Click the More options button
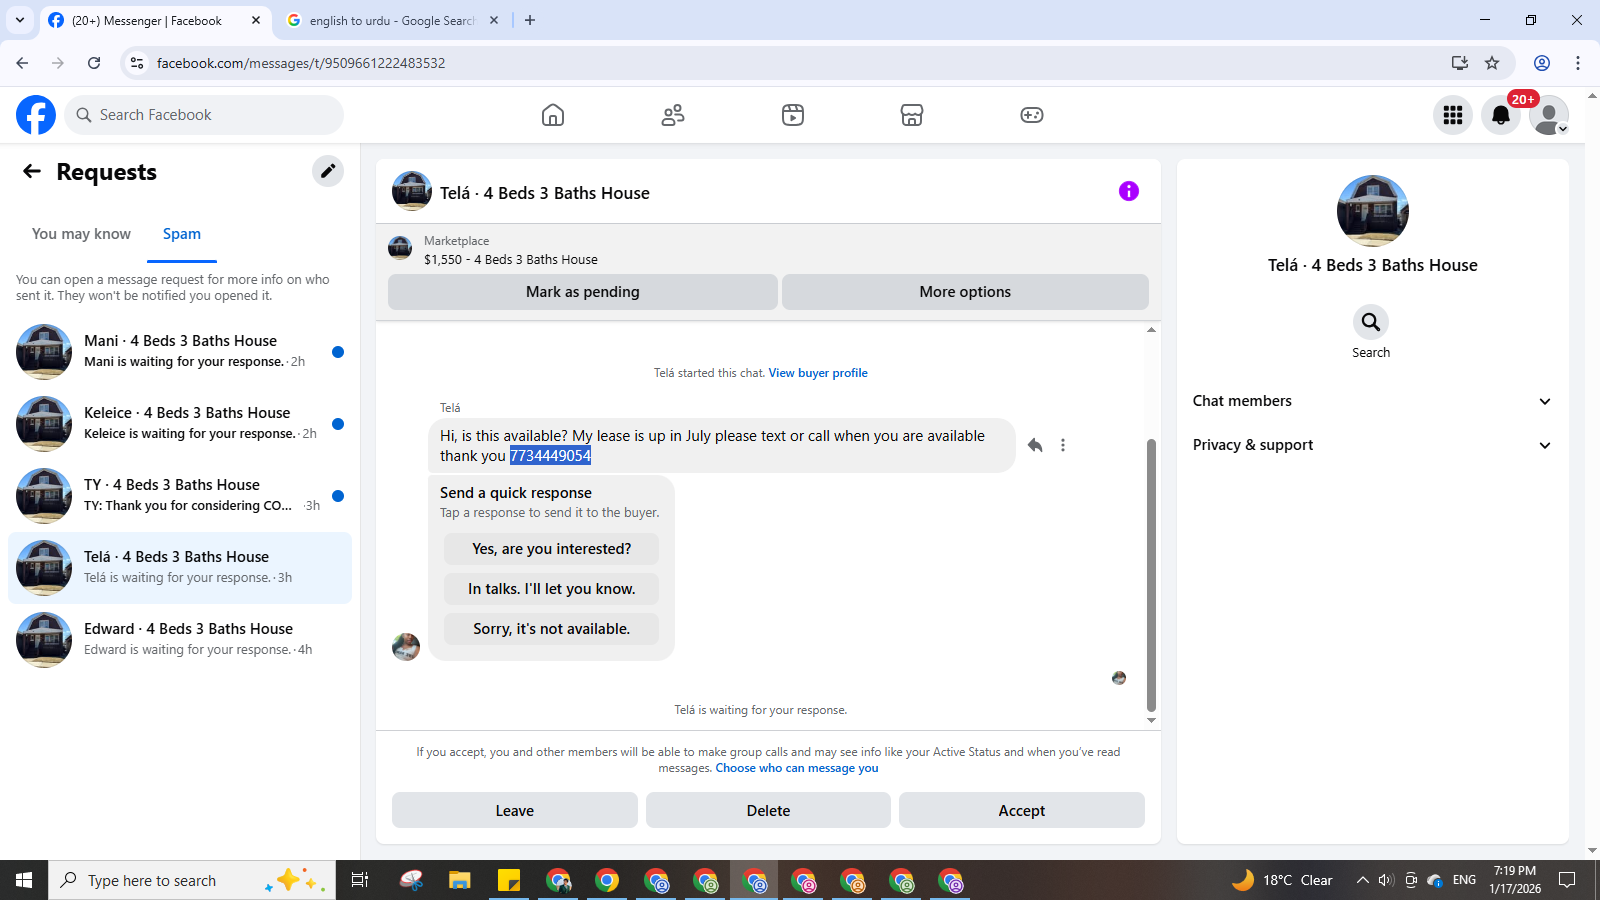 click(x=965, y=292)
